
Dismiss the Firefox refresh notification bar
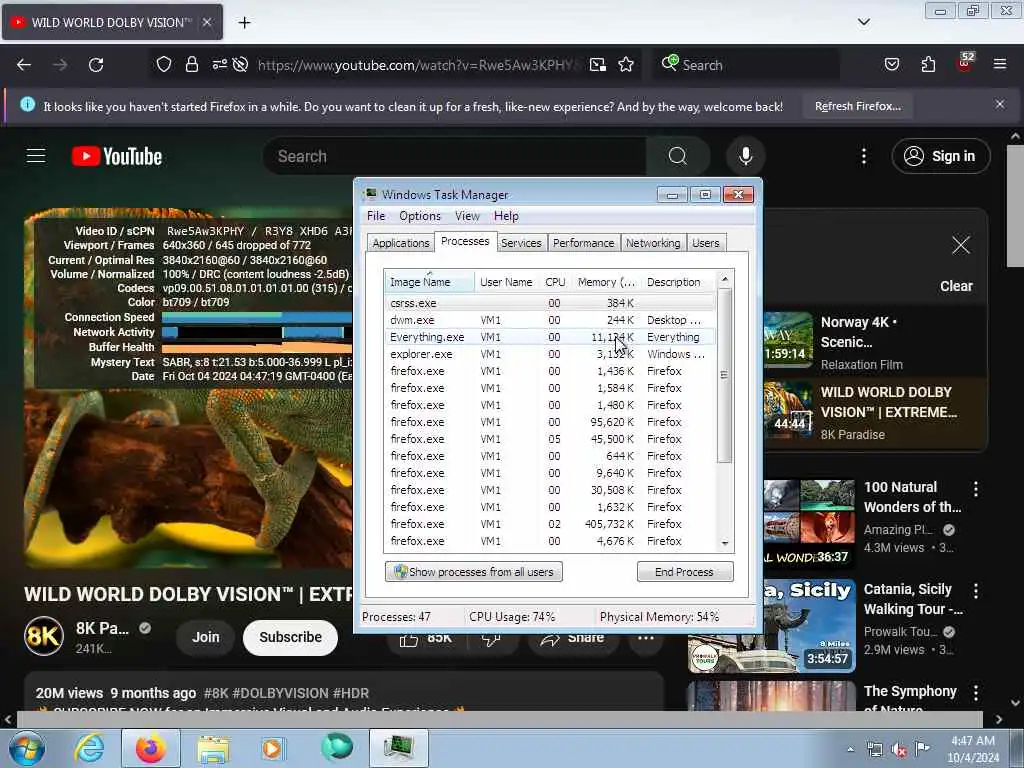(1000, 104)
